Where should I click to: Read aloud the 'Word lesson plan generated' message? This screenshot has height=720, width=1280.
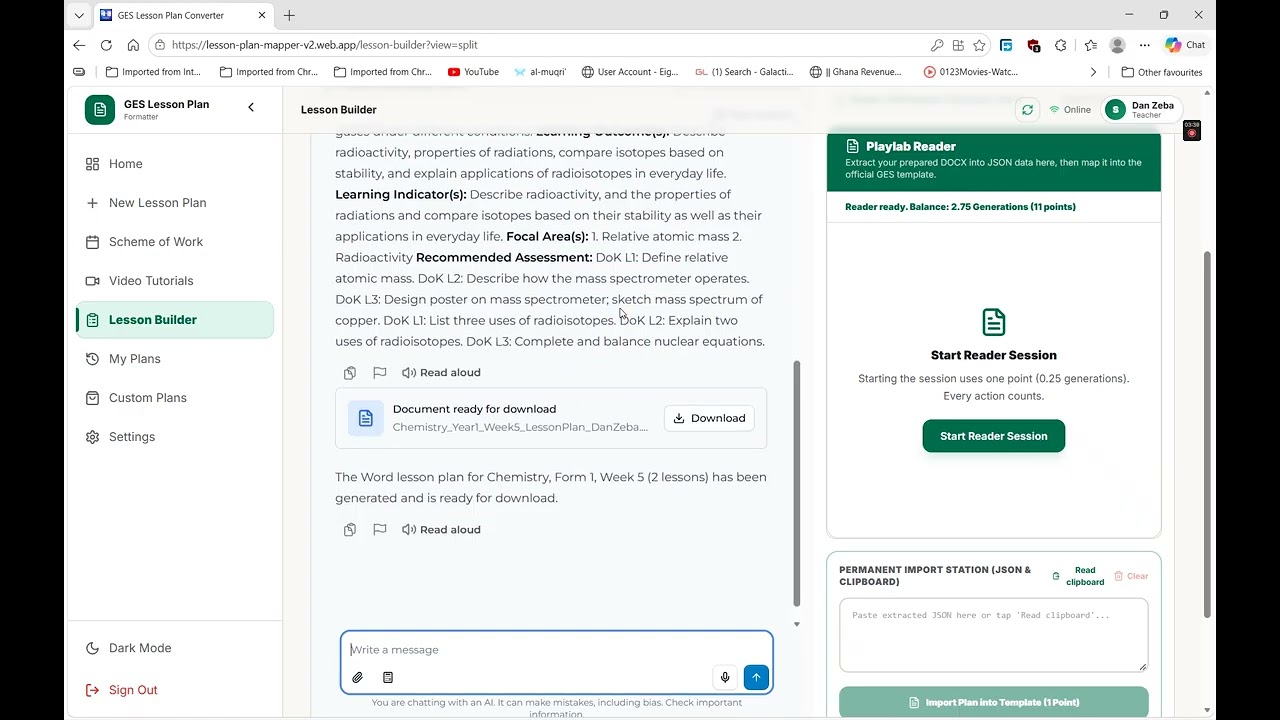coord(441,530)
